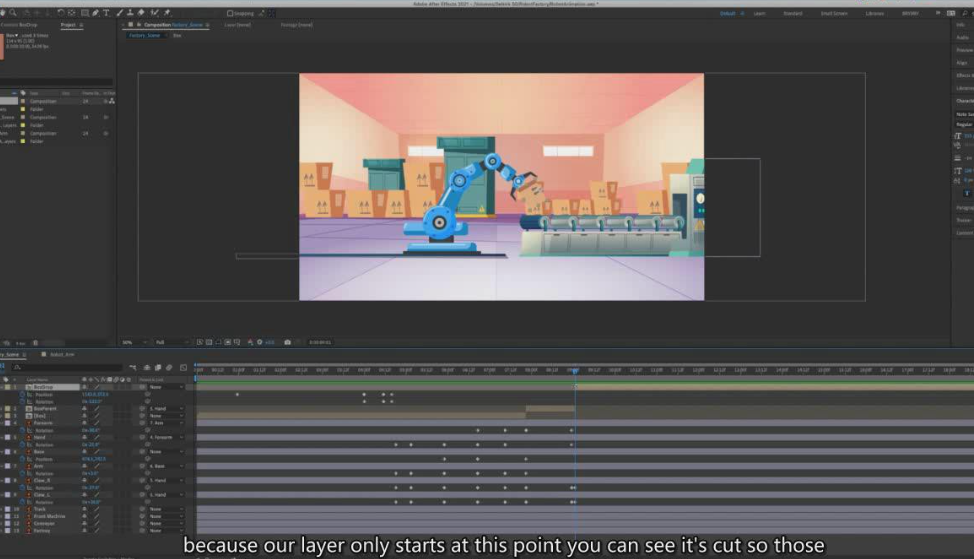Select the Horizontal Type tool

click(x=106, y=13)
